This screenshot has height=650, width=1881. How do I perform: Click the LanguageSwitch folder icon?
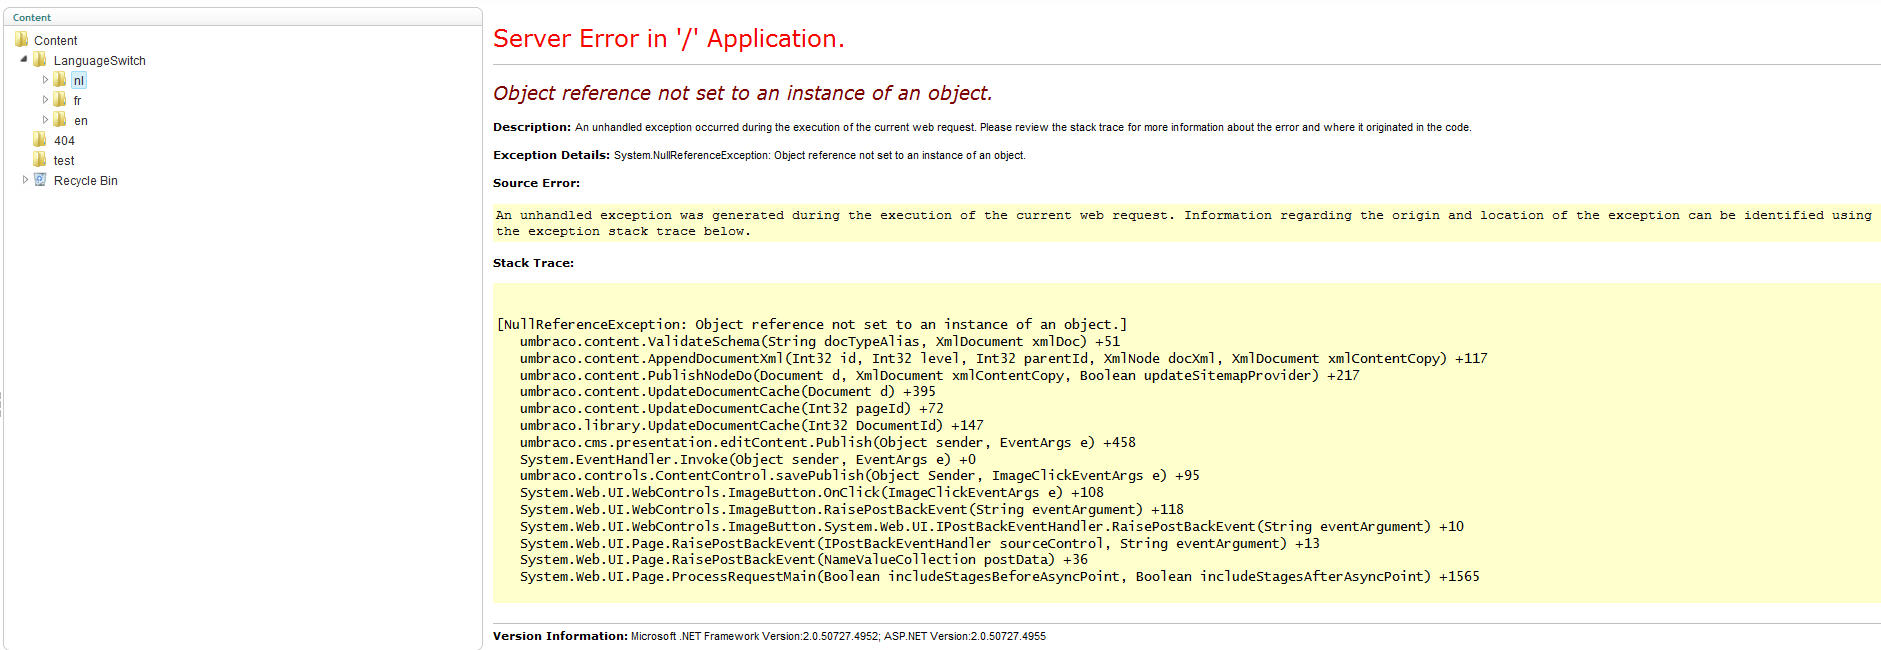[40, 60]
